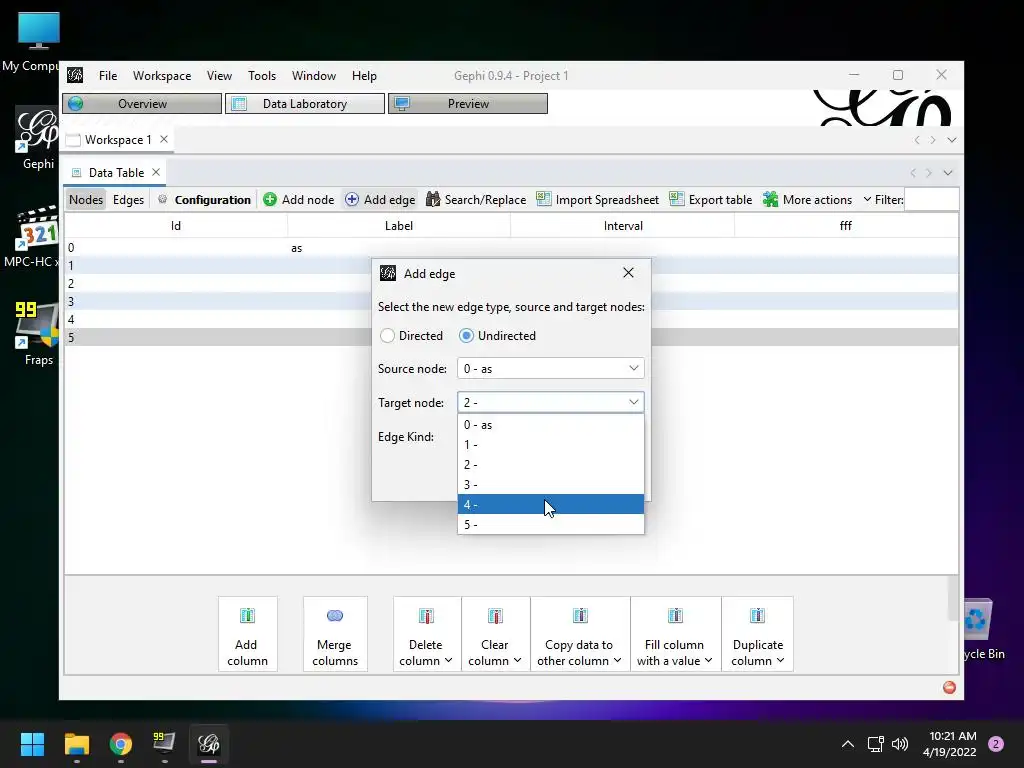Show hidden system tray icons
The height and width of the screenshot is (768, 1024).
848,744
